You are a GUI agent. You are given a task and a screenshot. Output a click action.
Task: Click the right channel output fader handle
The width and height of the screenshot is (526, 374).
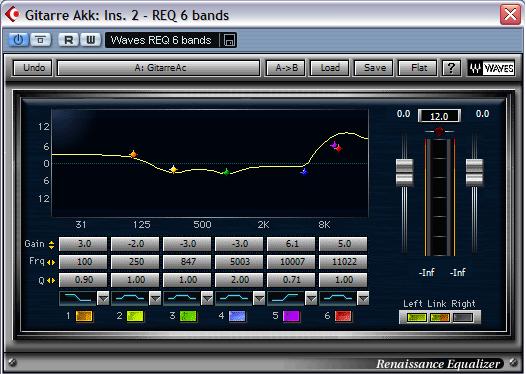(474, 172)
